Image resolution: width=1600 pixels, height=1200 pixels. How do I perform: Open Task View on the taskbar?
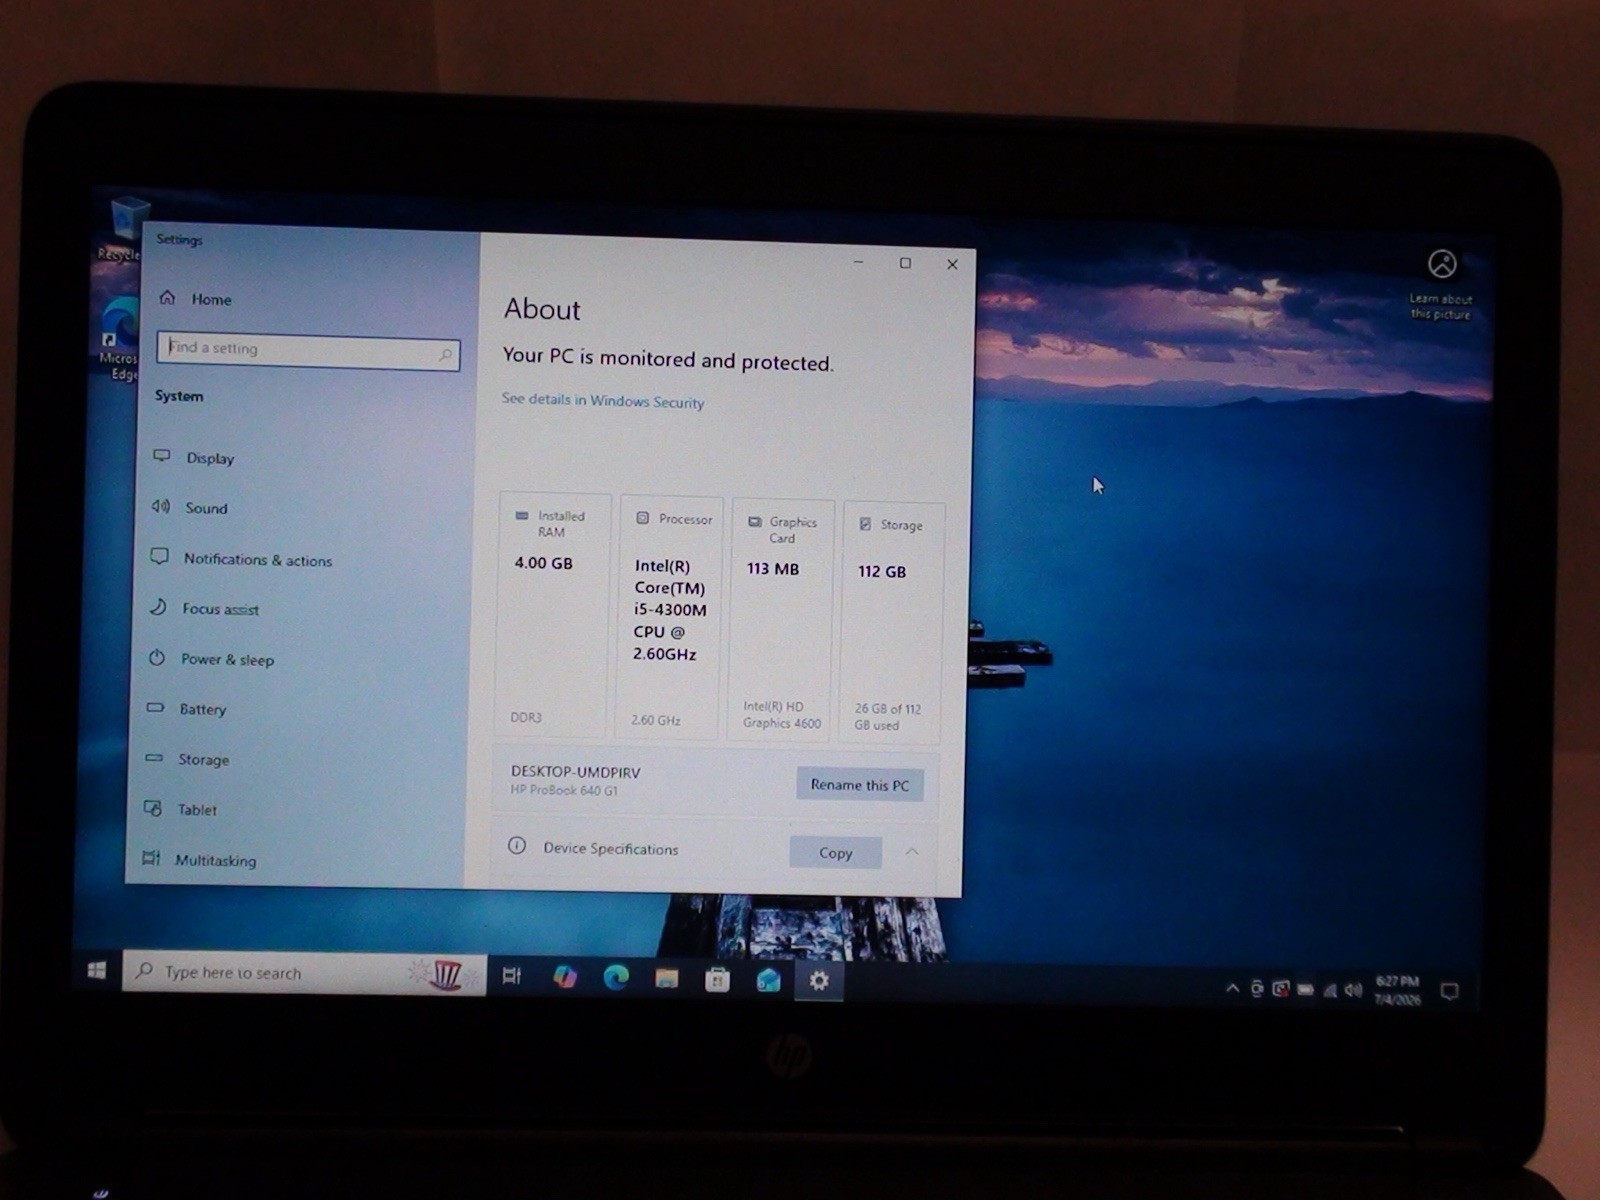click(x=511, y=976)
